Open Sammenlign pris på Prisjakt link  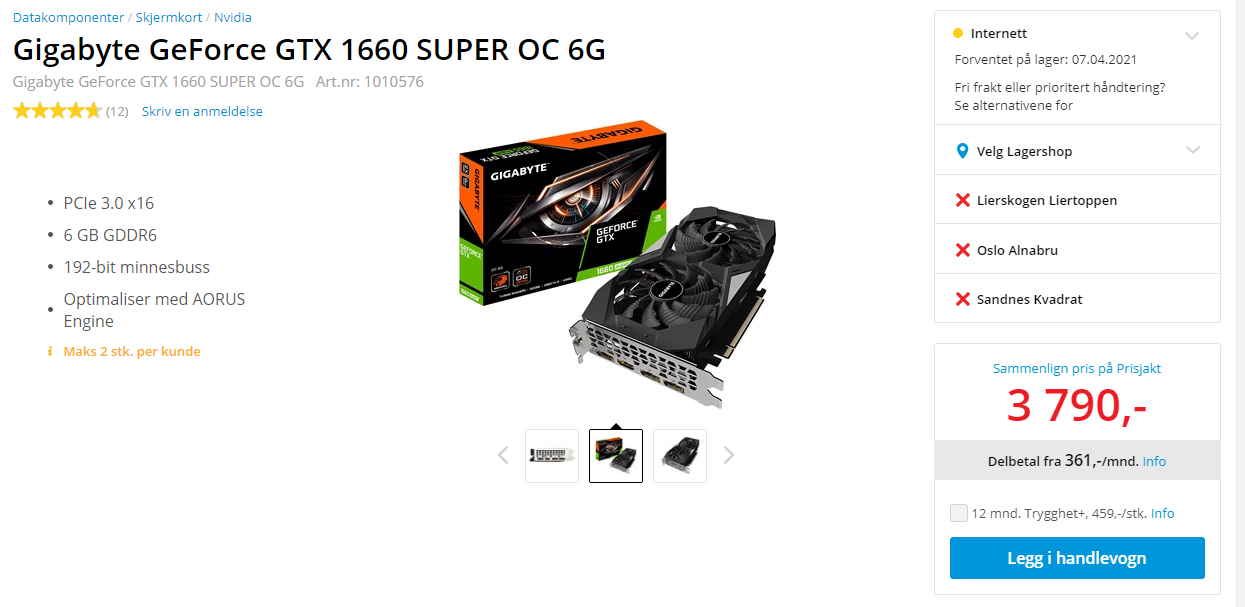[x=1077, y=368]
